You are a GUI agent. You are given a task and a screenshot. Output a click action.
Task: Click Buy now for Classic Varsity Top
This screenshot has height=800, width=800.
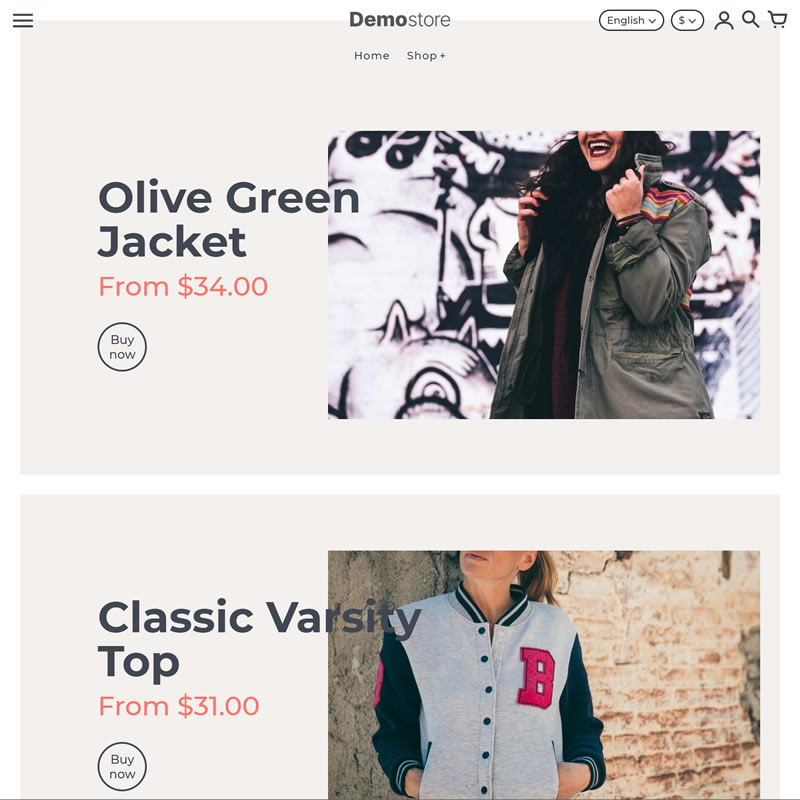tap(122, 766)
